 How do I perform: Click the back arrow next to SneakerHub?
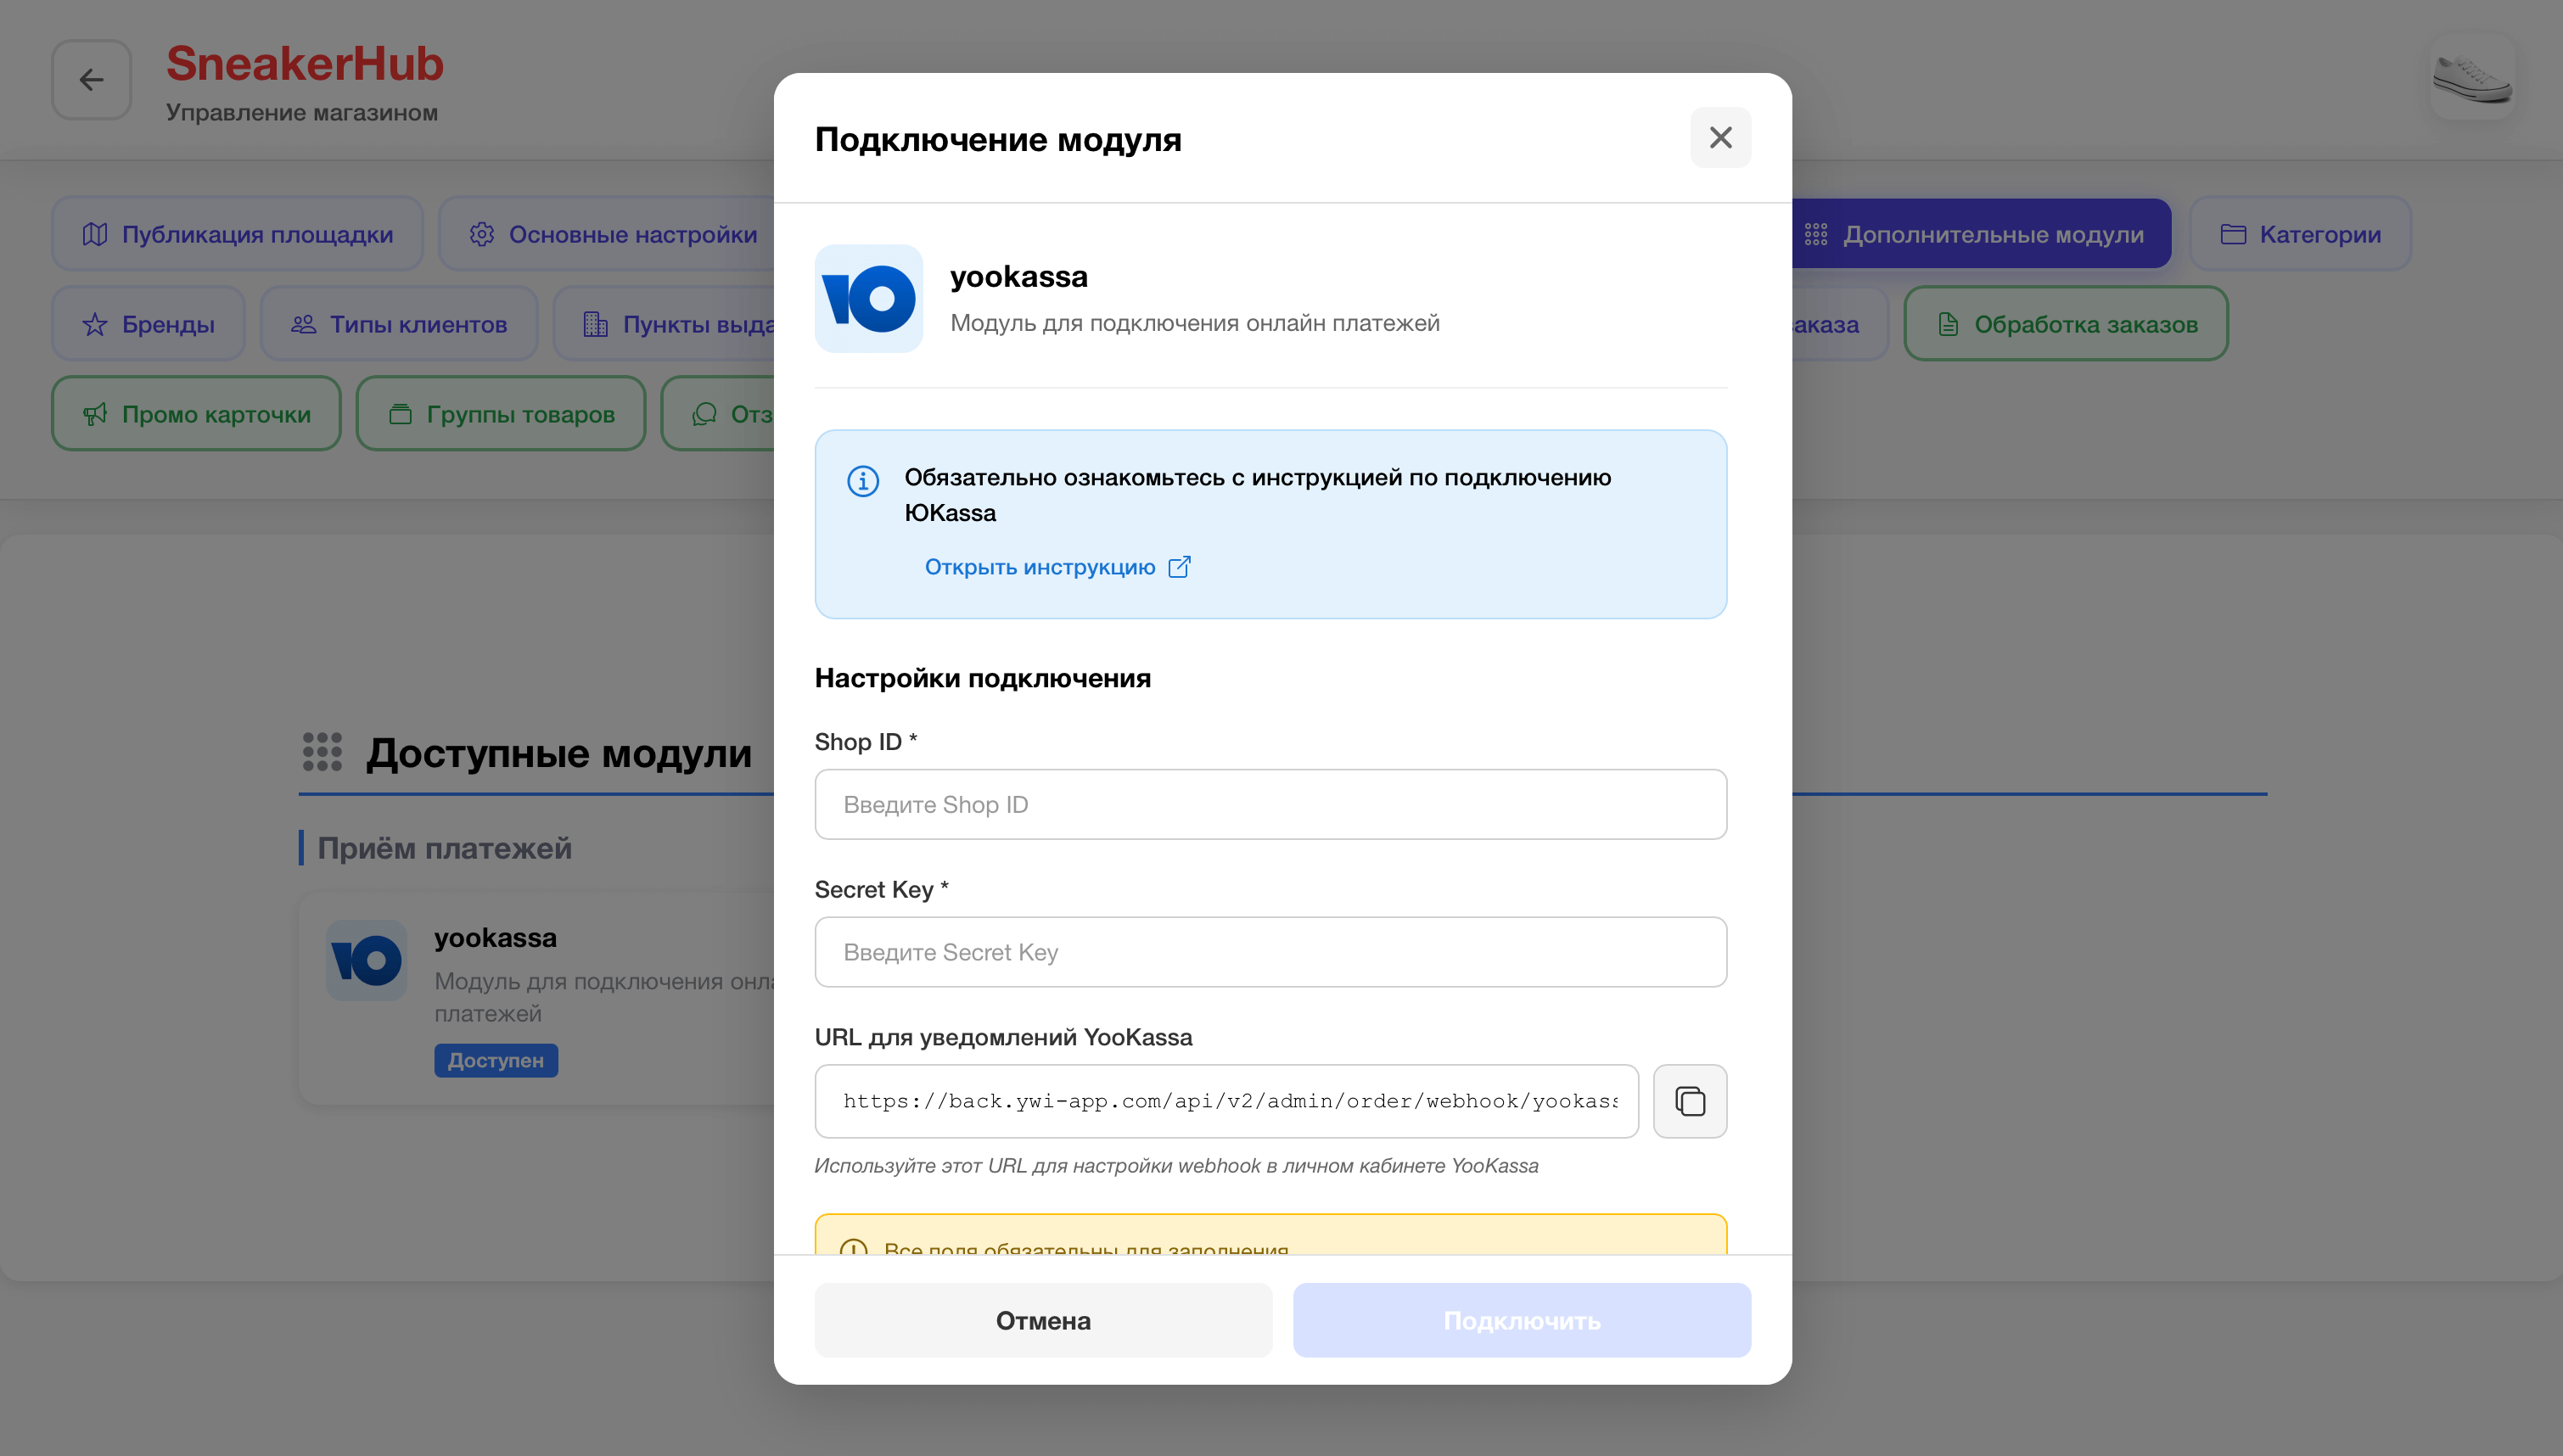(91, 80)
